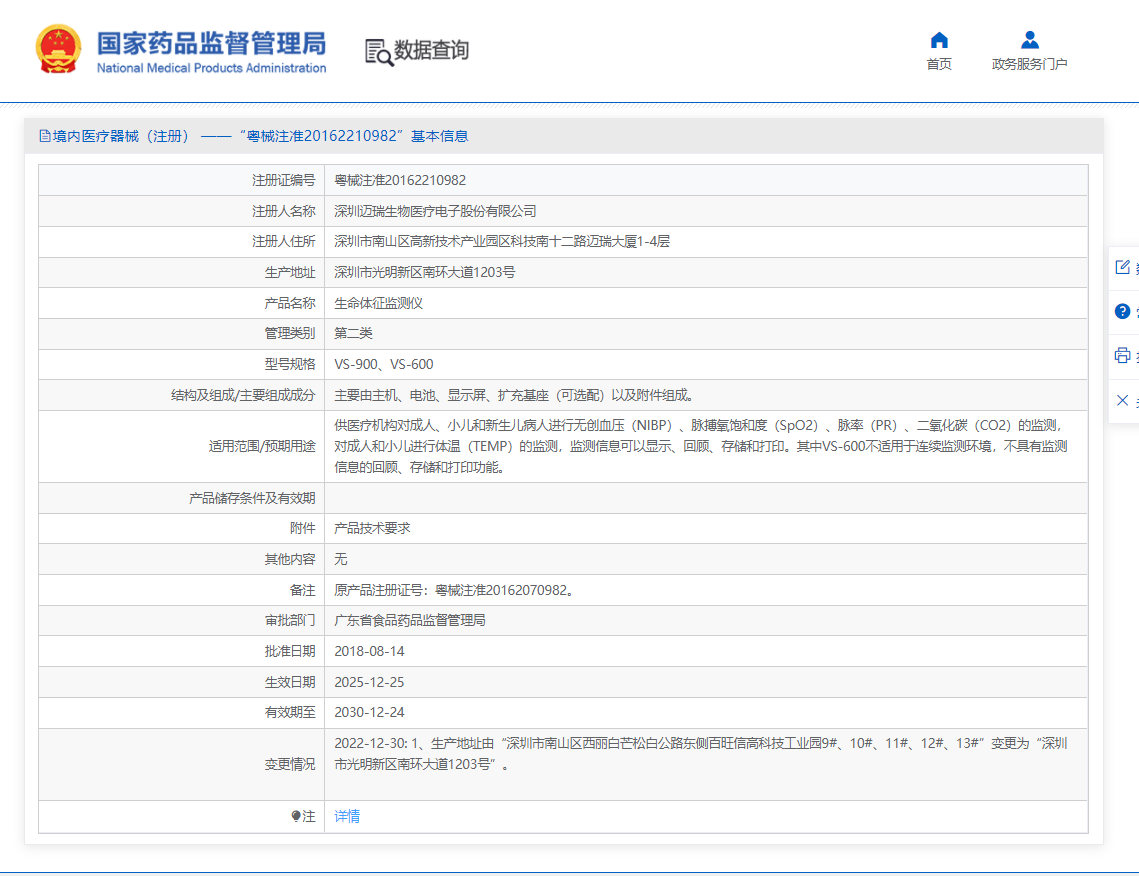1139x876 pixels.
Task: Click the printer icon in side panel
Action: [x=1122, y=355]
